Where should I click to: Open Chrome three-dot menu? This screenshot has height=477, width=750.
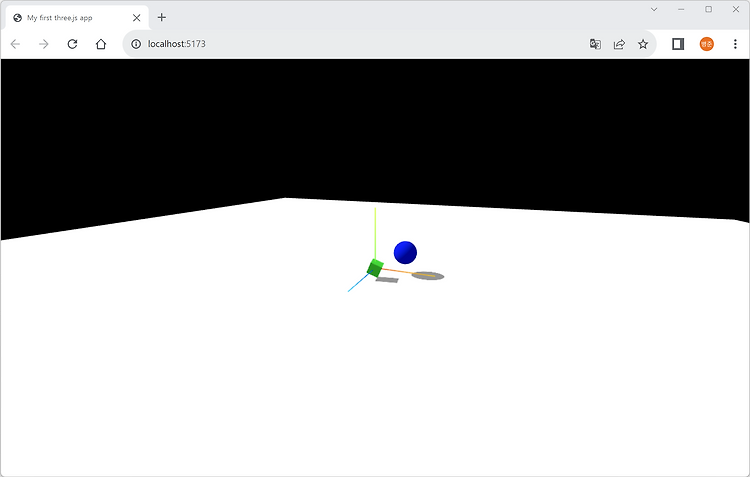click(735, 44)
